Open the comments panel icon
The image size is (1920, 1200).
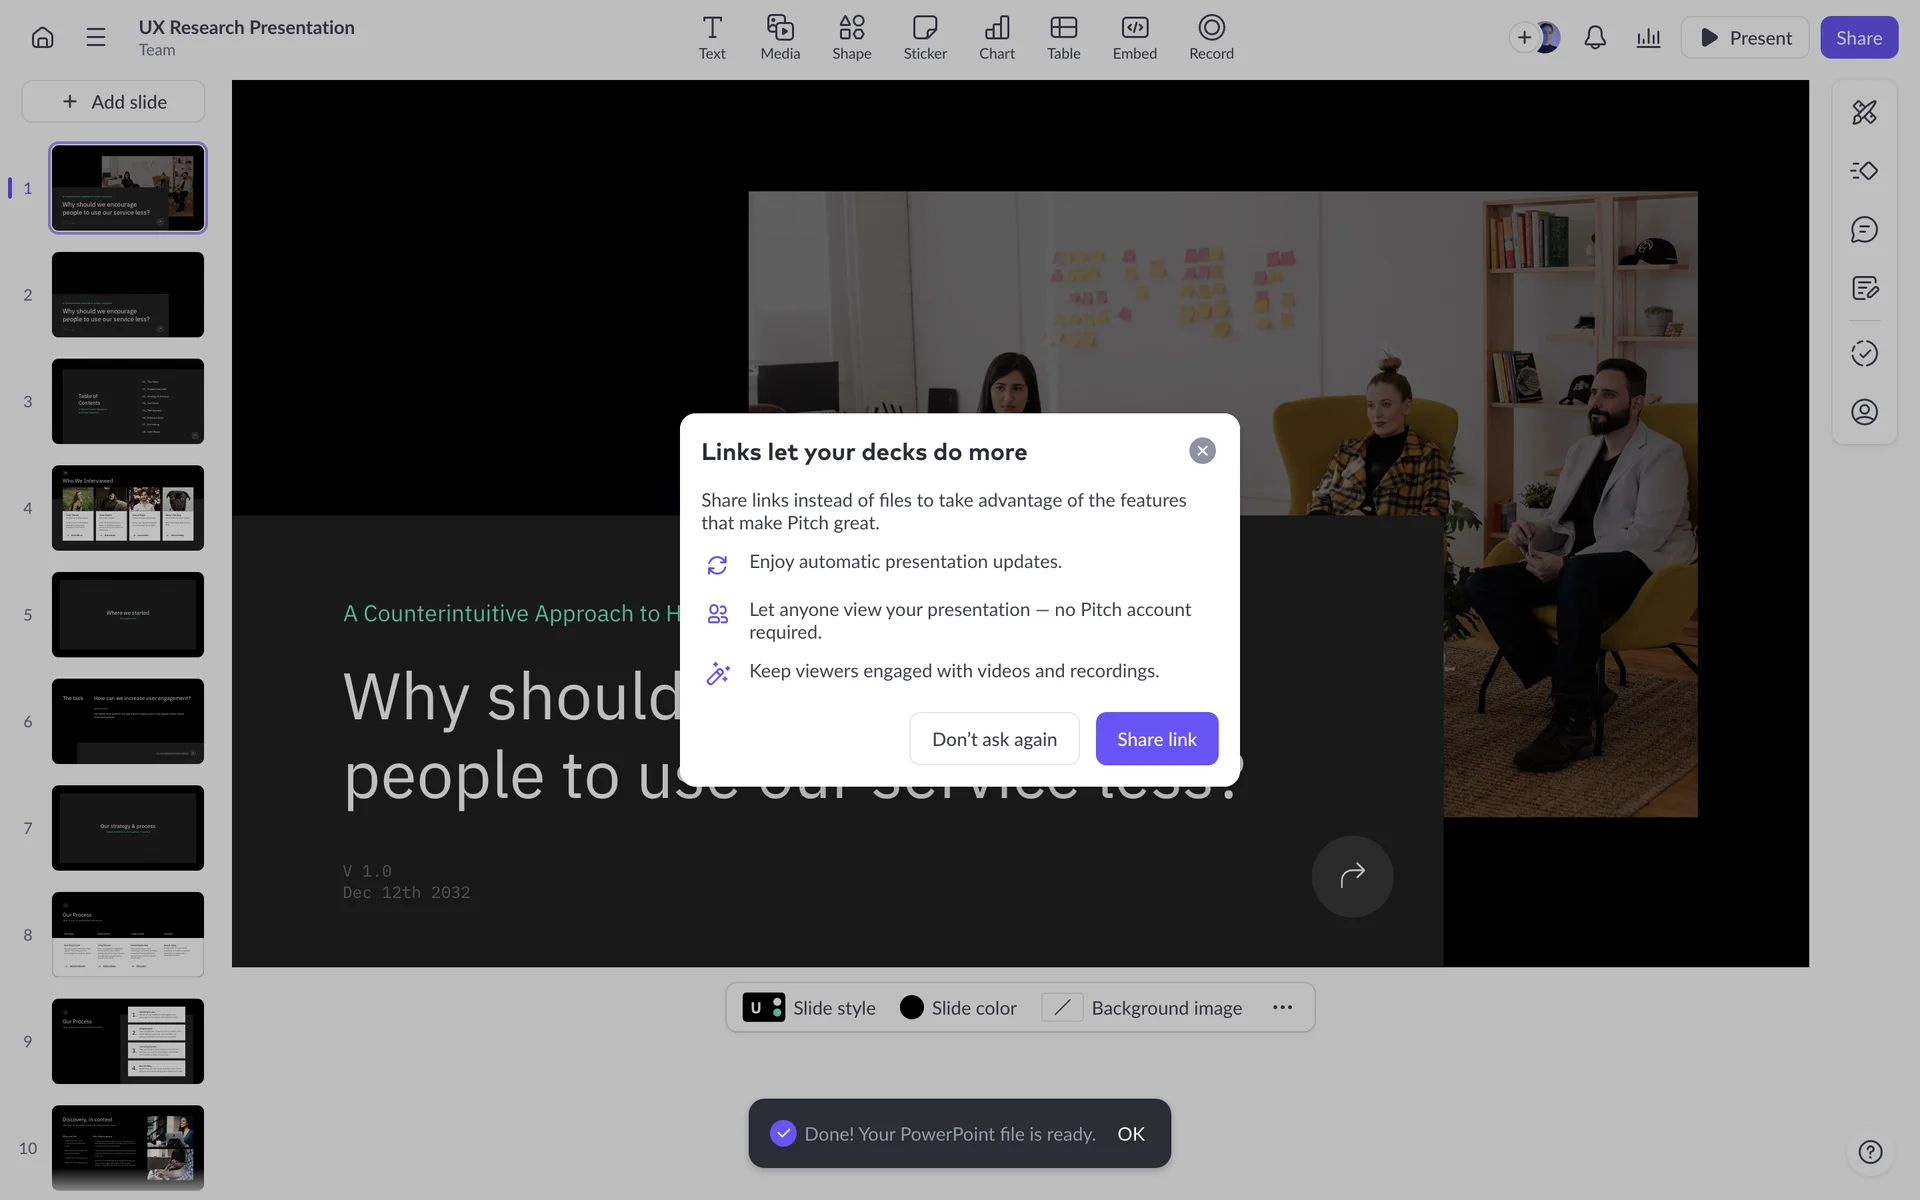pos(1864,230)
